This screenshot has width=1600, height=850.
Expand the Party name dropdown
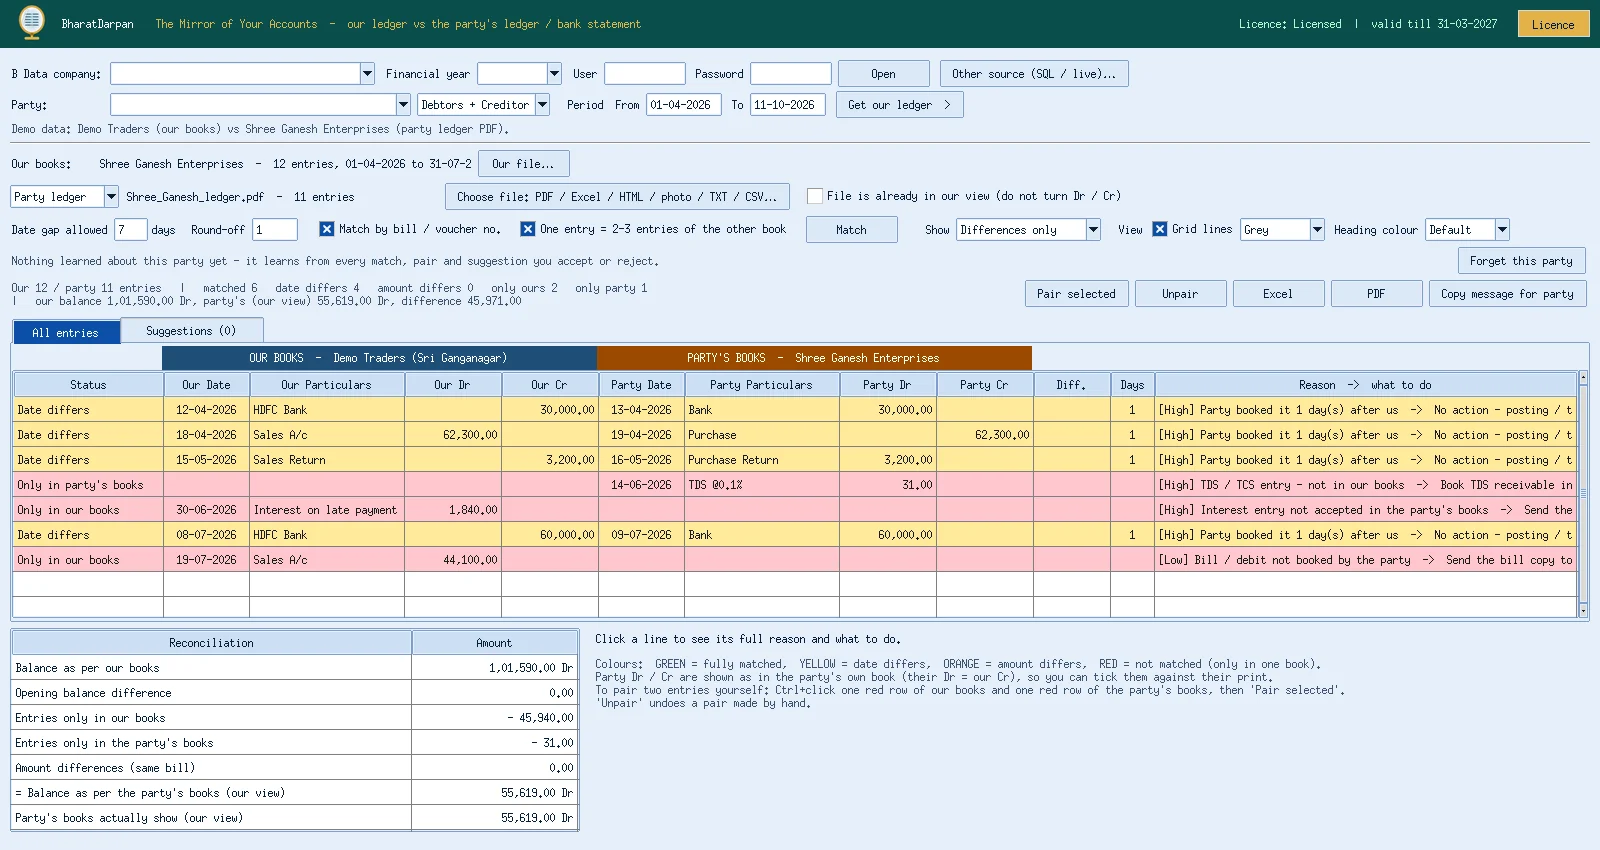403,105
